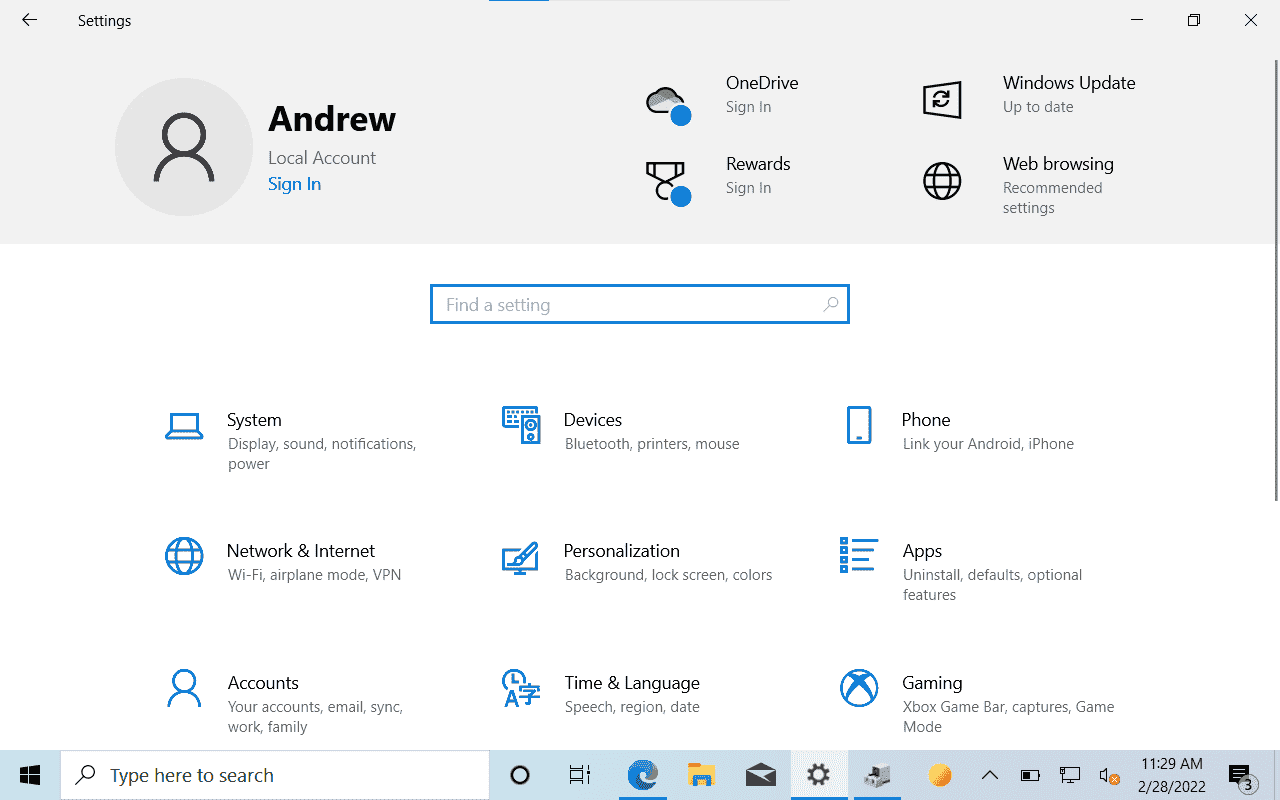This screenshot has width=1280, height=800.
Task: Open the System settings category
Action: pos(297,441)
